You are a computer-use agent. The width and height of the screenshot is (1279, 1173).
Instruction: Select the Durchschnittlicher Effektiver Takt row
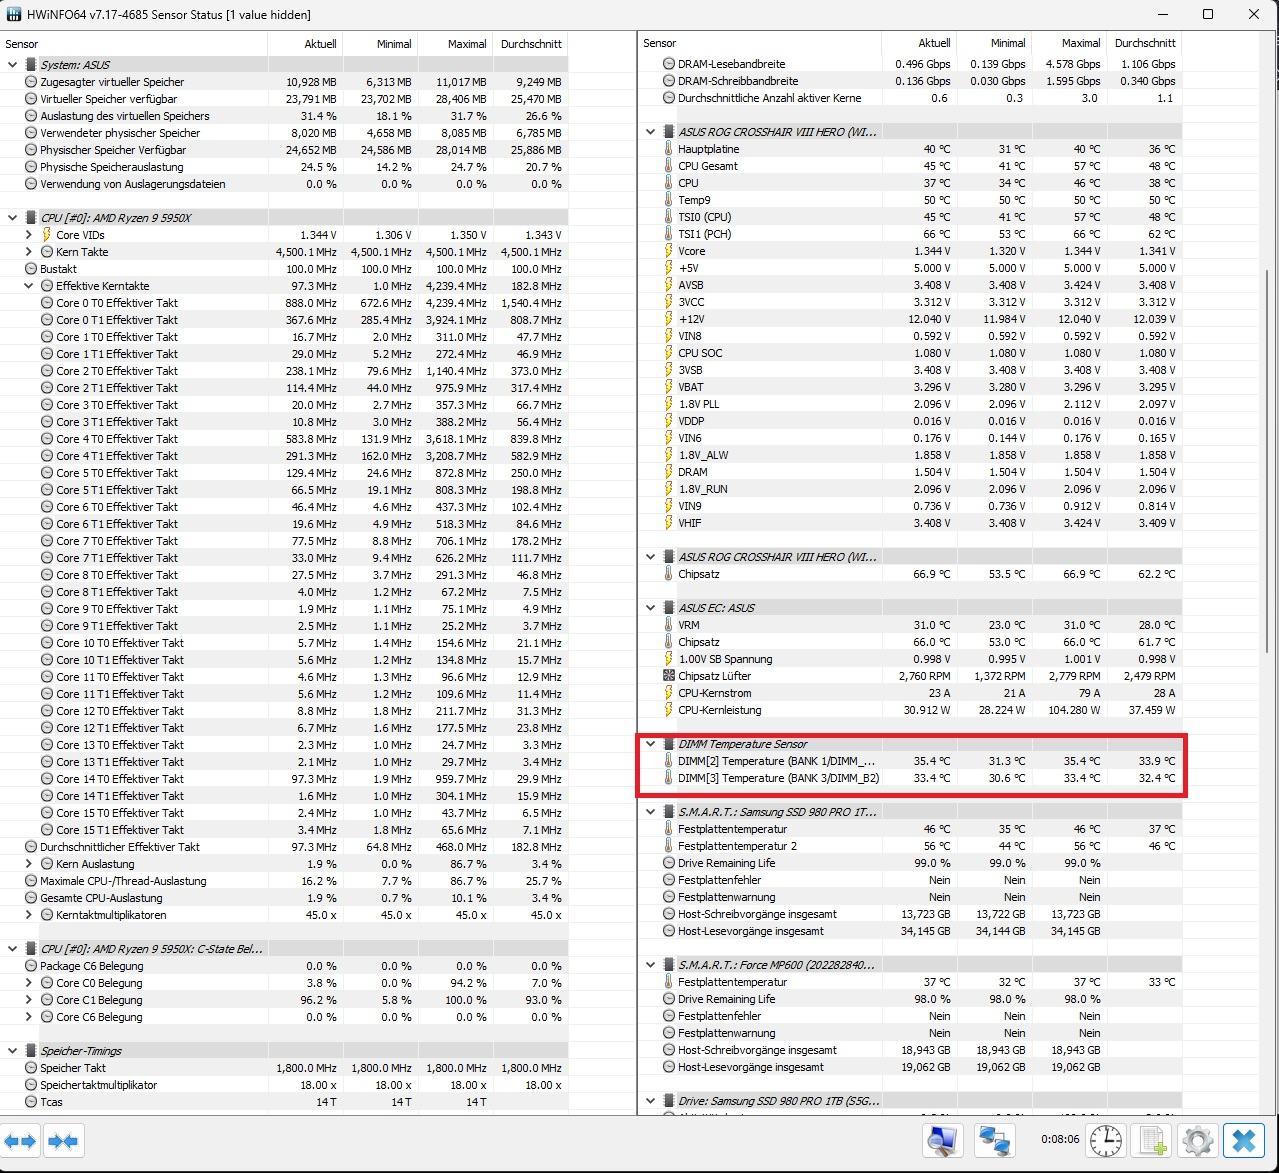click(x=284, y=847)
